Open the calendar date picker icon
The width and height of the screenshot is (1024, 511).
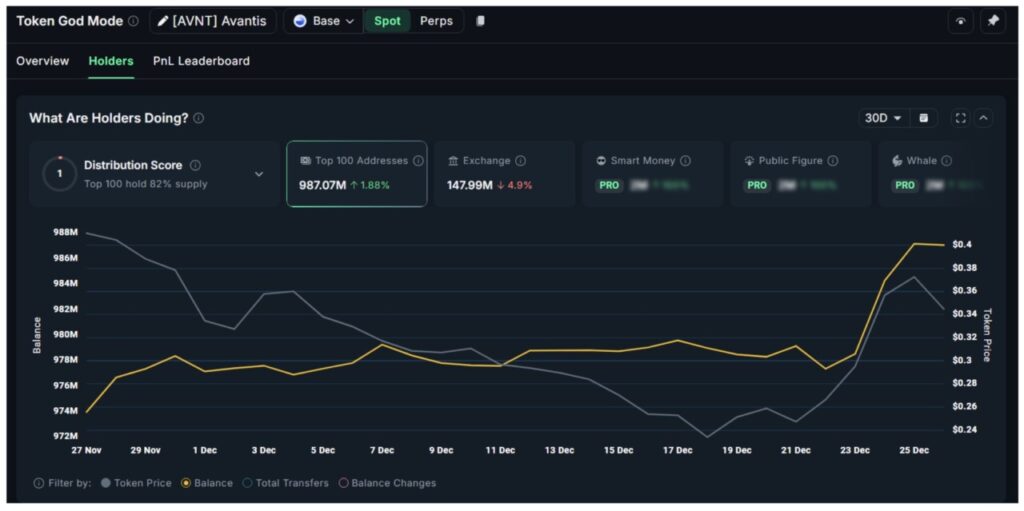[x=923, y=118]
